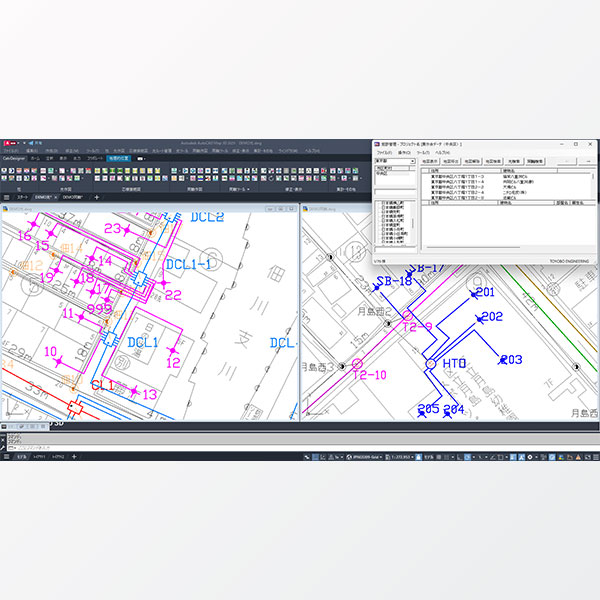Image resolution: width=600 pixels, height=600 pixels.
Task: Click the text field below the ward list
Action: pyautogui.click(x=395, y=192)
